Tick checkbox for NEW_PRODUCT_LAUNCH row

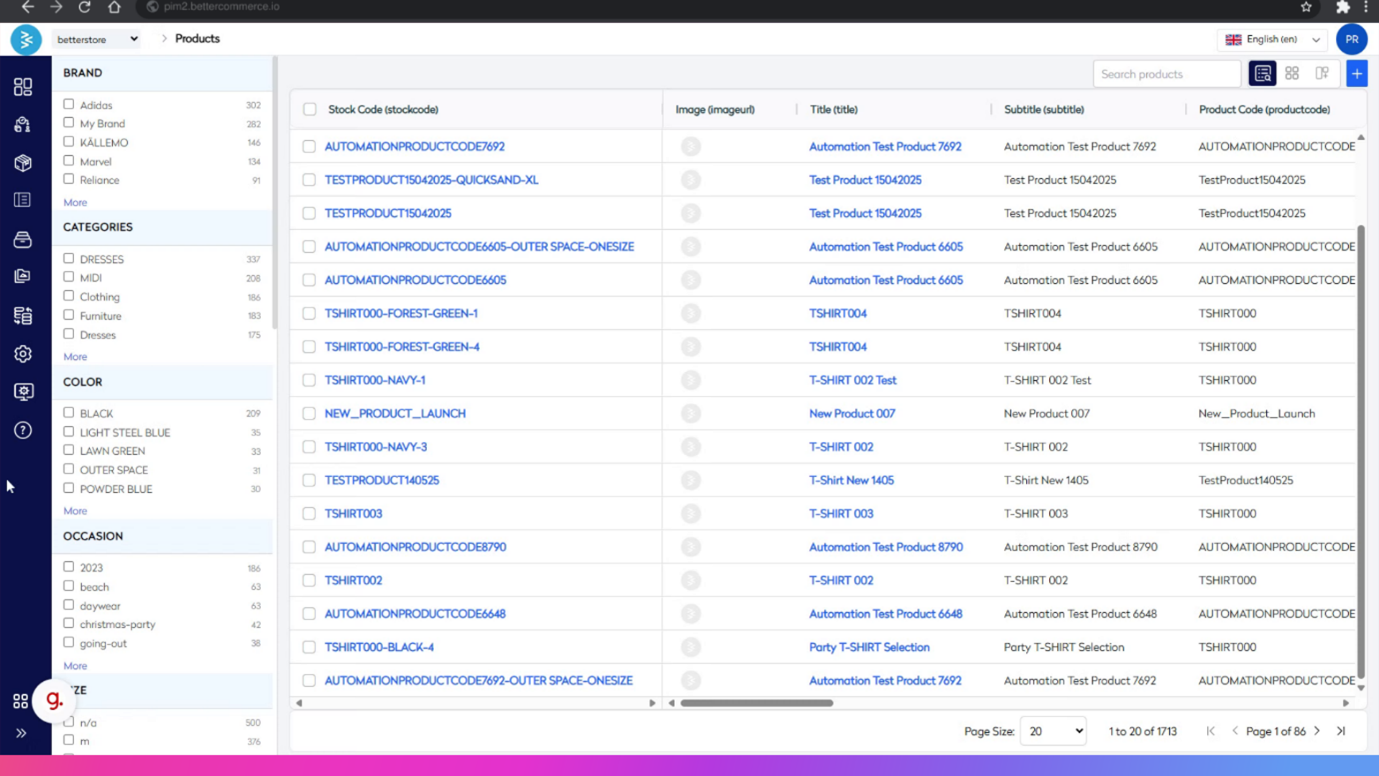(309, 413)
